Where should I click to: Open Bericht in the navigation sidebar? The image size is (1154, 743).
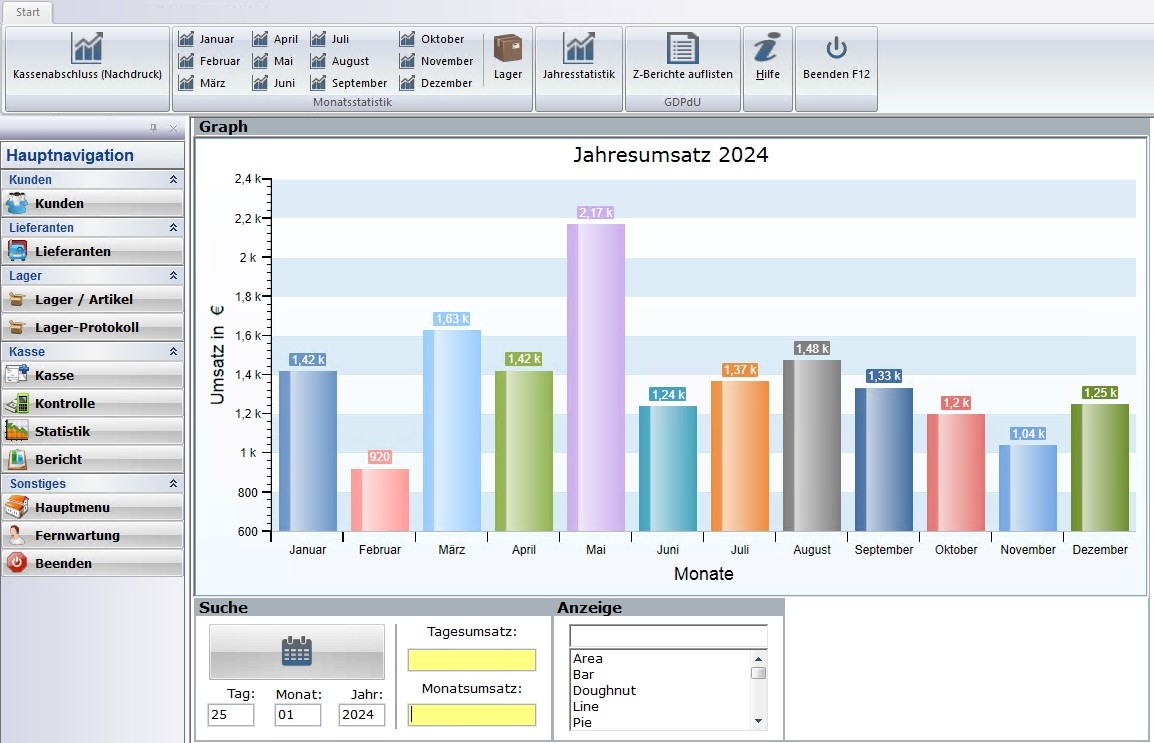[x=92, y=459]
